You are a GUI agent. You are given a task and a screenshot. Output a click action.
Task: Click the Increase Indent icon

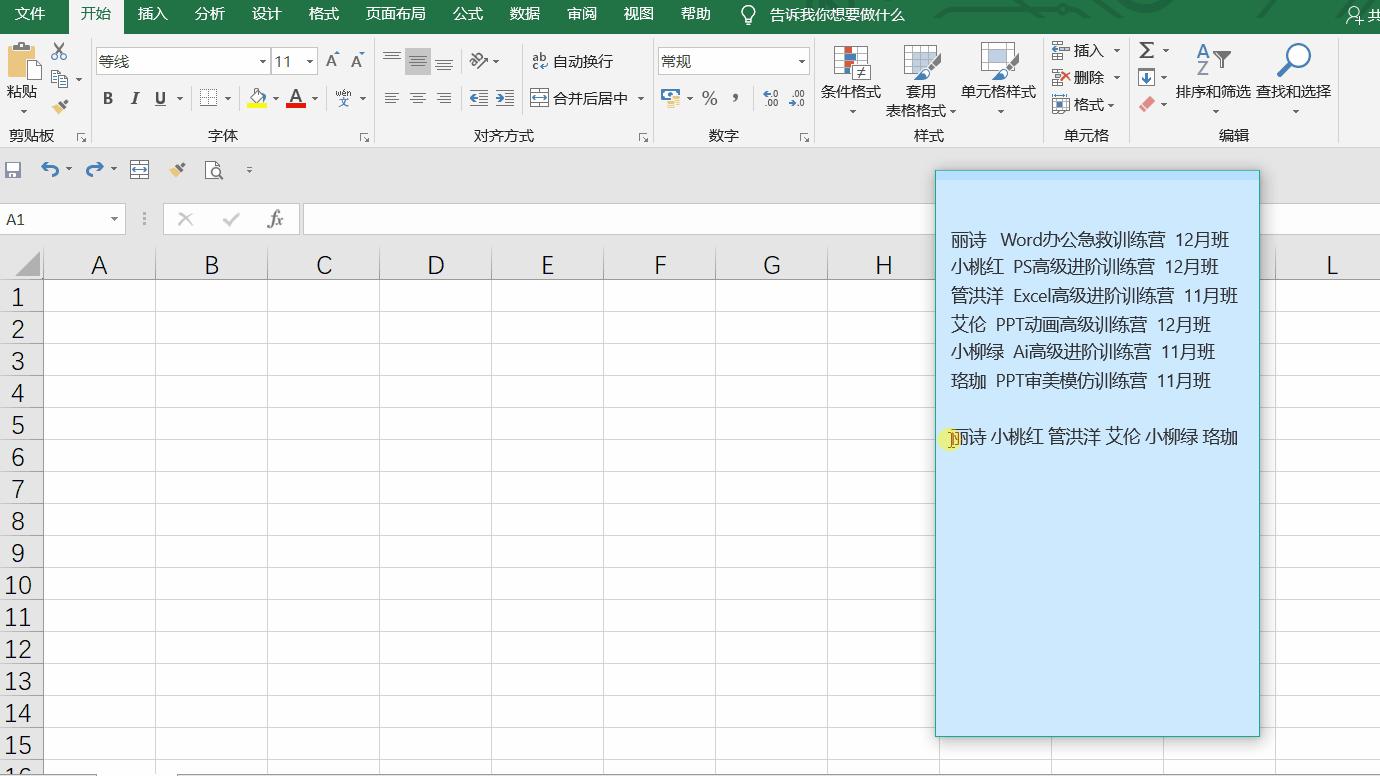[505, 98]
